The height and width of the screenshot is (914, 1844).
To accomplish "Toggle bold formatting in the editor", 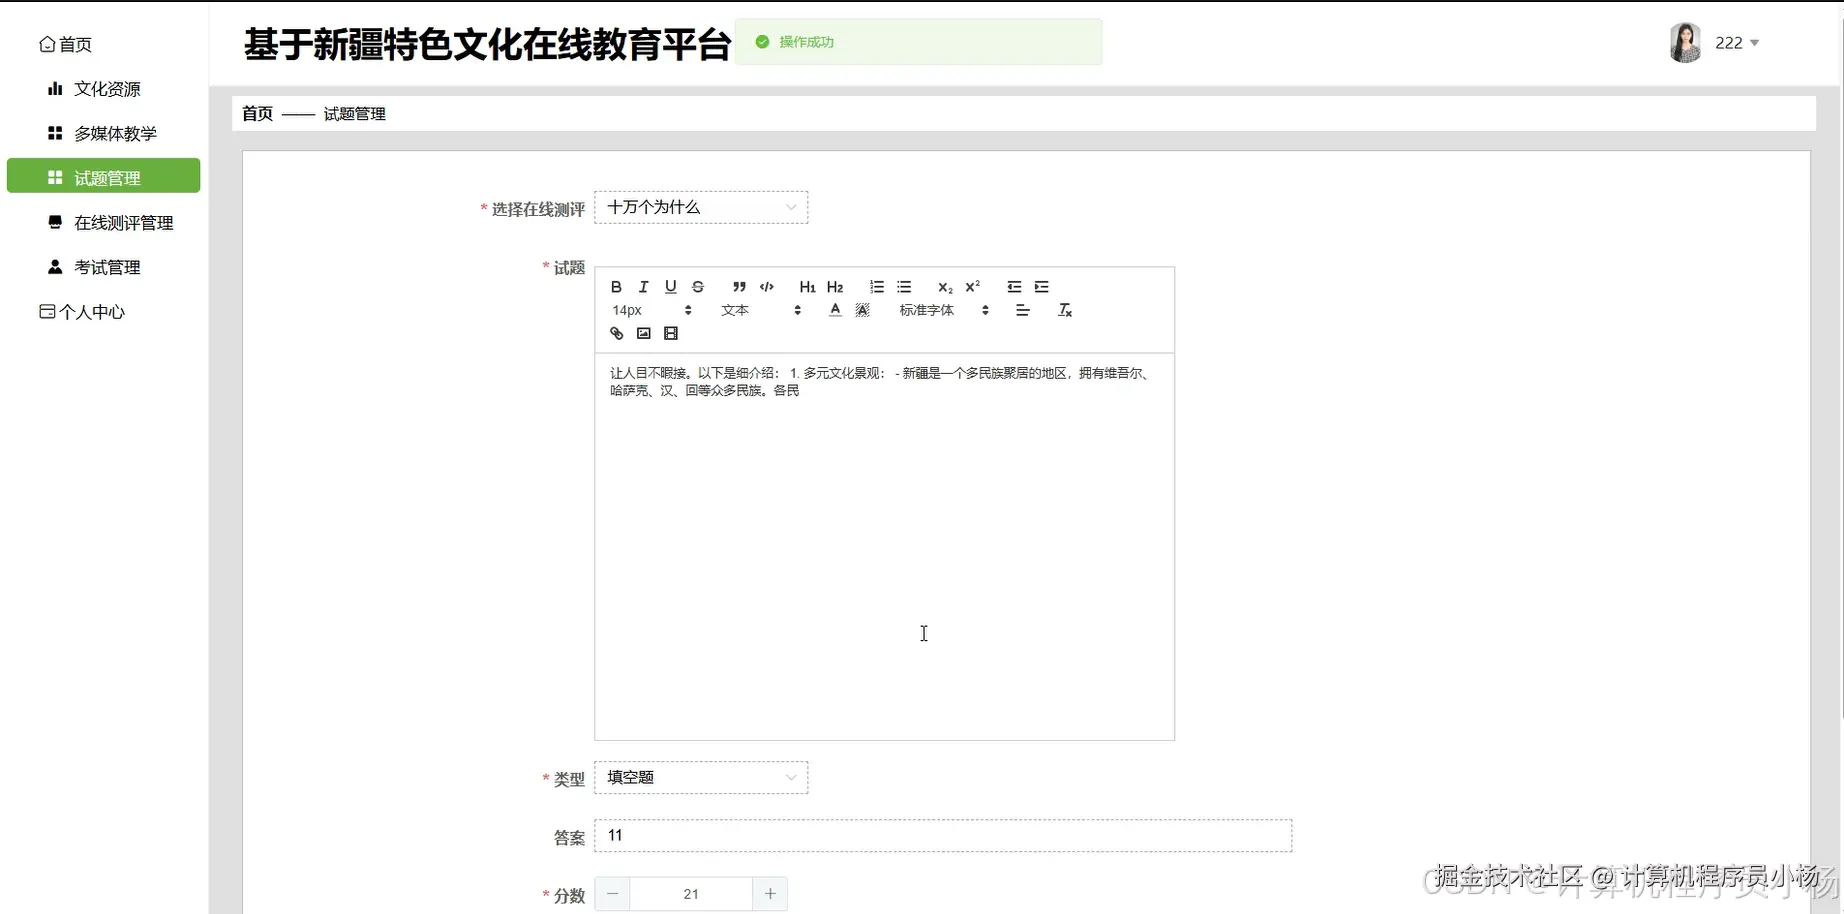I will pyautogui.click(x=616, y=287).
